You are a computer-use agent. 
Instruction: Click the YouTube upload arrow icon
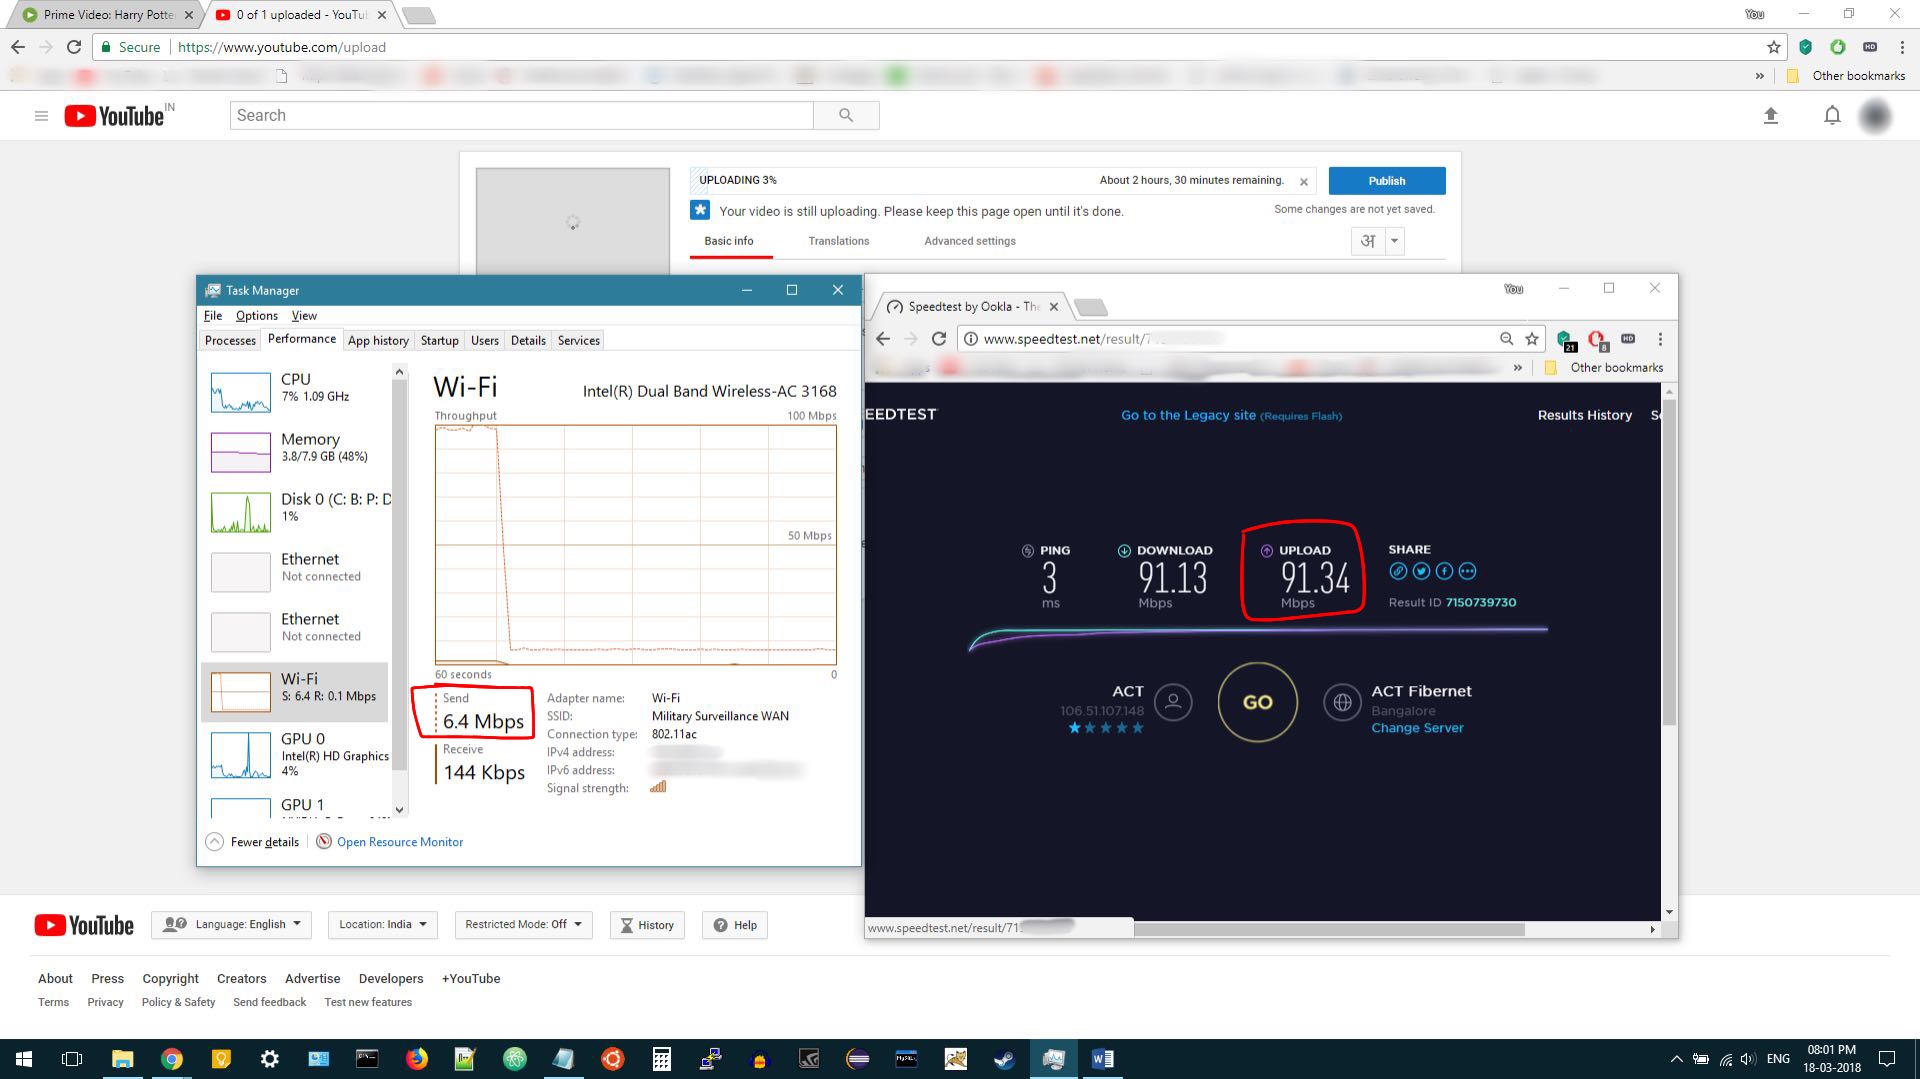[x=1770, y=116]
